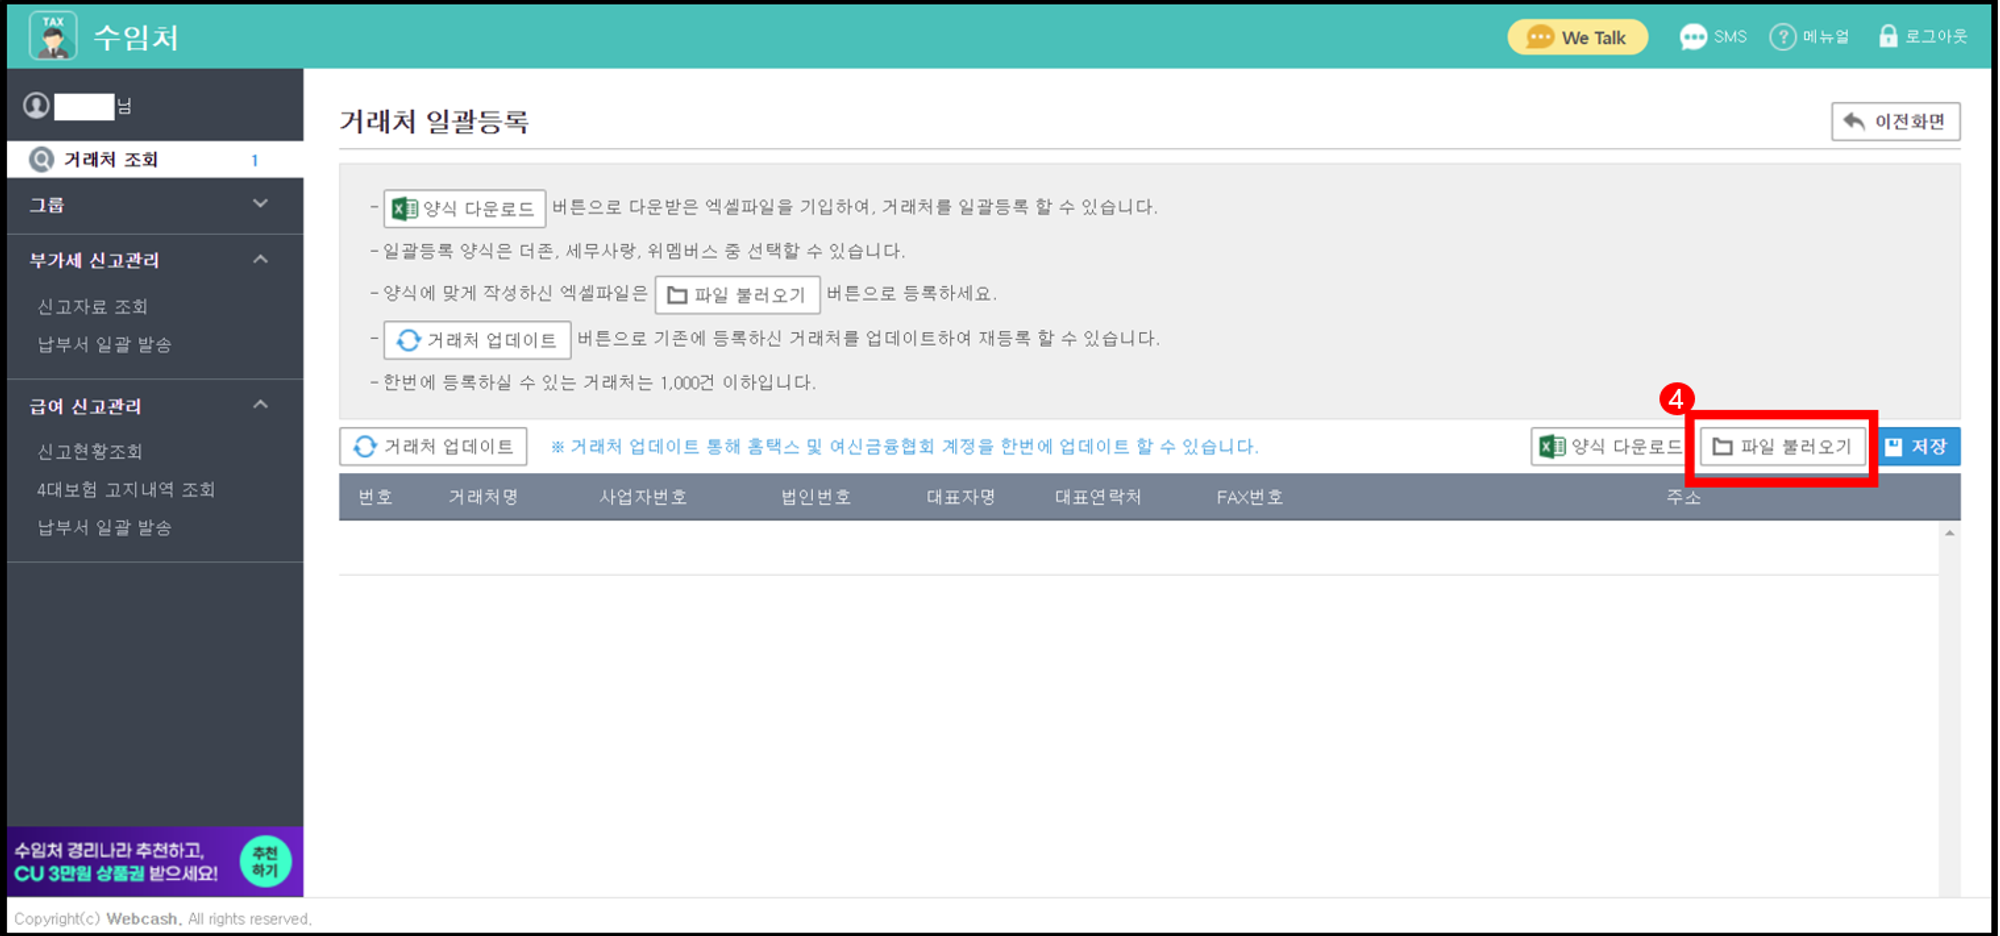Click the tax accountant logo icon

(53, 36)
